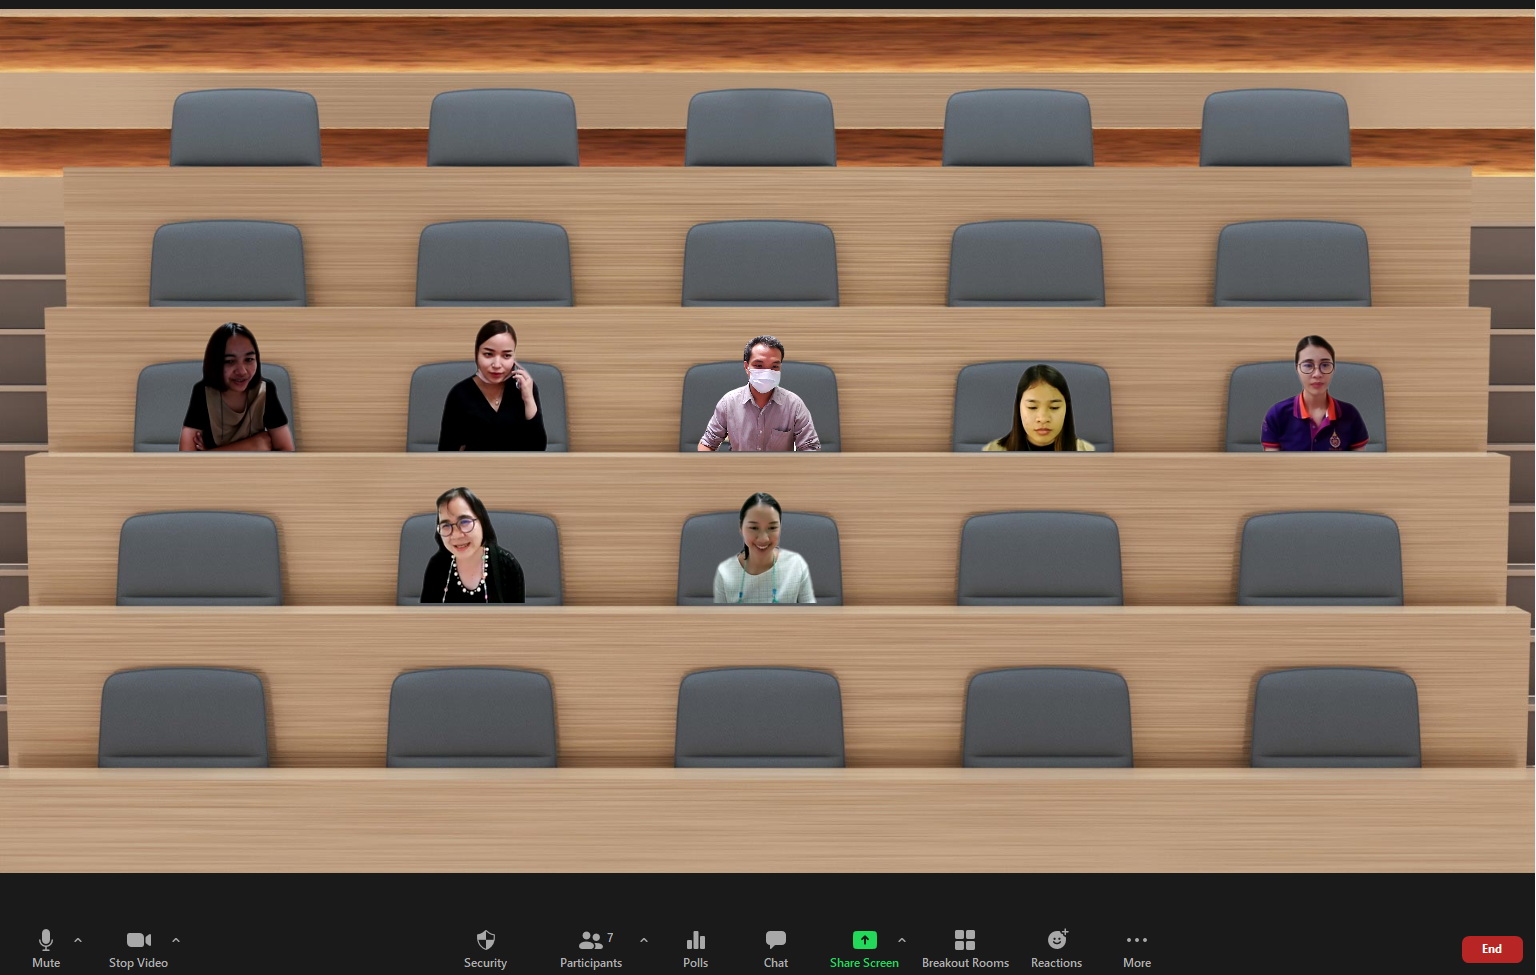Select participant talking on the phone

(493, 388)
